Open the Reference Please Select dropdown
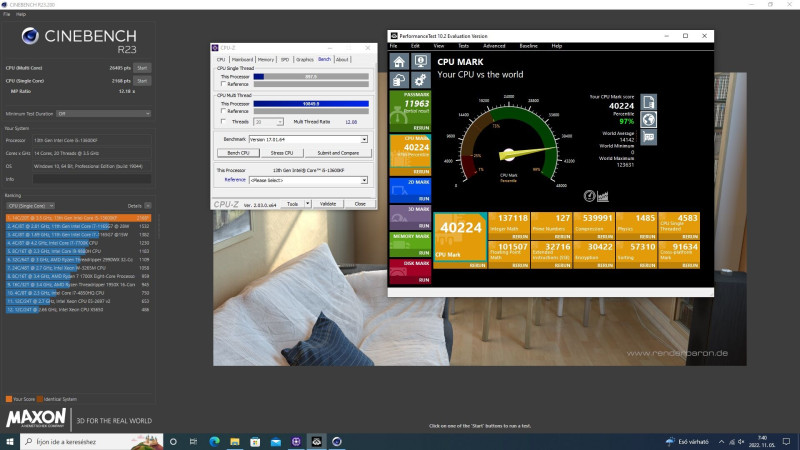Screen dimensions: 800x450 click(308, 180)
